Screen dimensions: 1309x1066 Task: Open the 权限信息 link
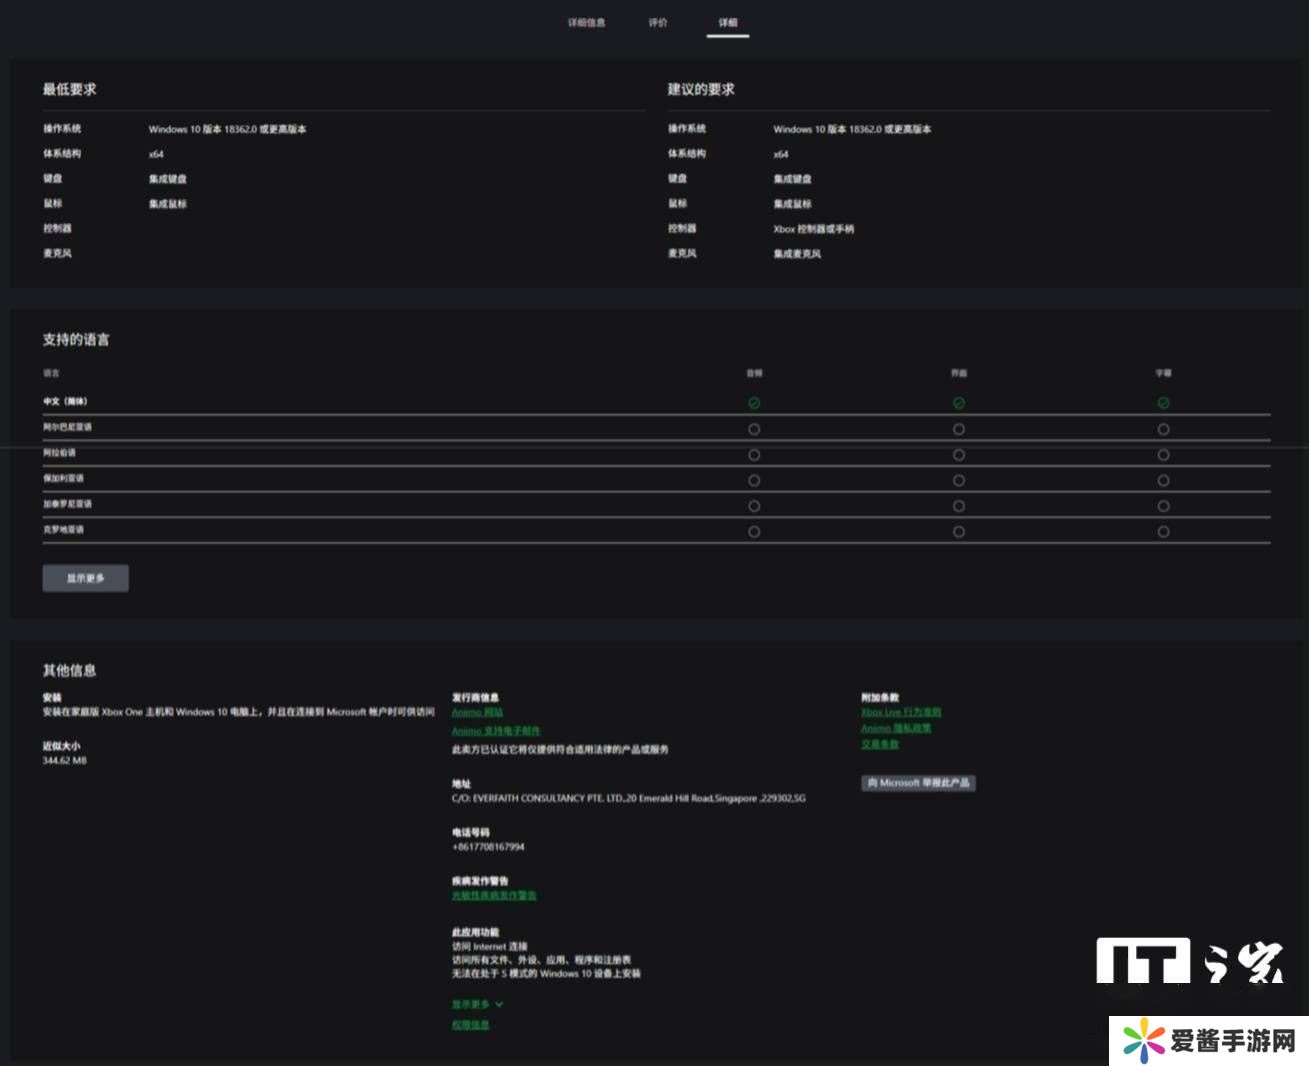click(x=470, y=1025)
